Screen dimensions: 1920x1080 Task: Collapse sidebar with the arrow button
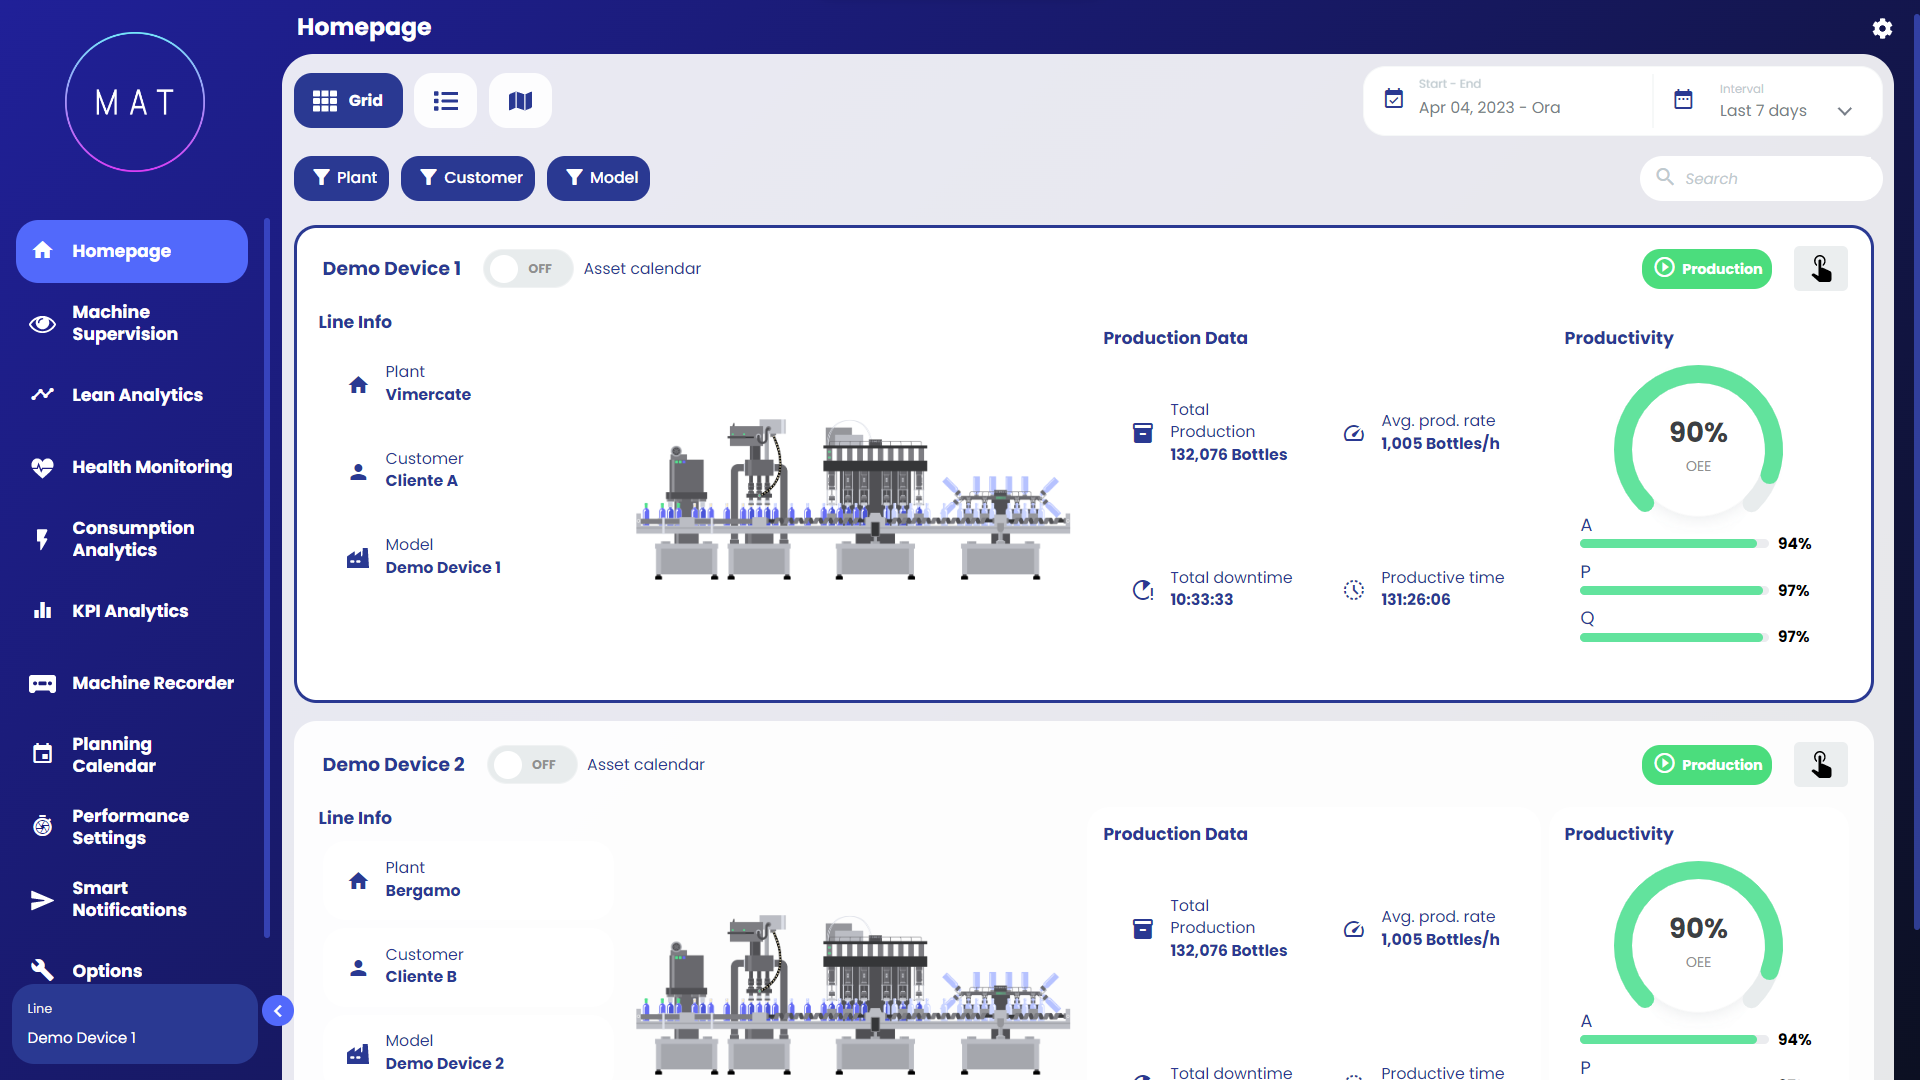[x=278, y=1011]
